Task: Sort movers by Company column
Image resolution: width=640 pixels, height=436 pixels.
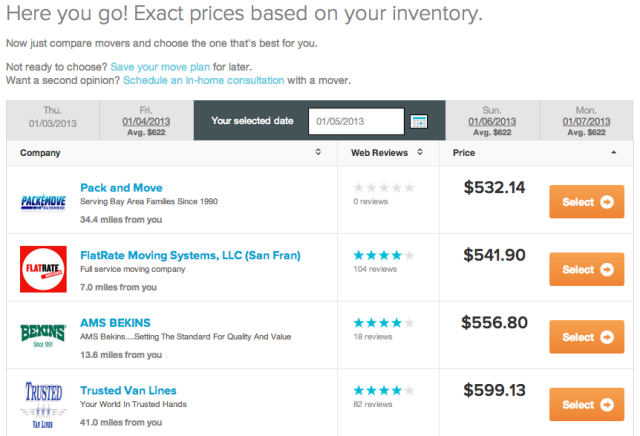Action: point(317,153)
